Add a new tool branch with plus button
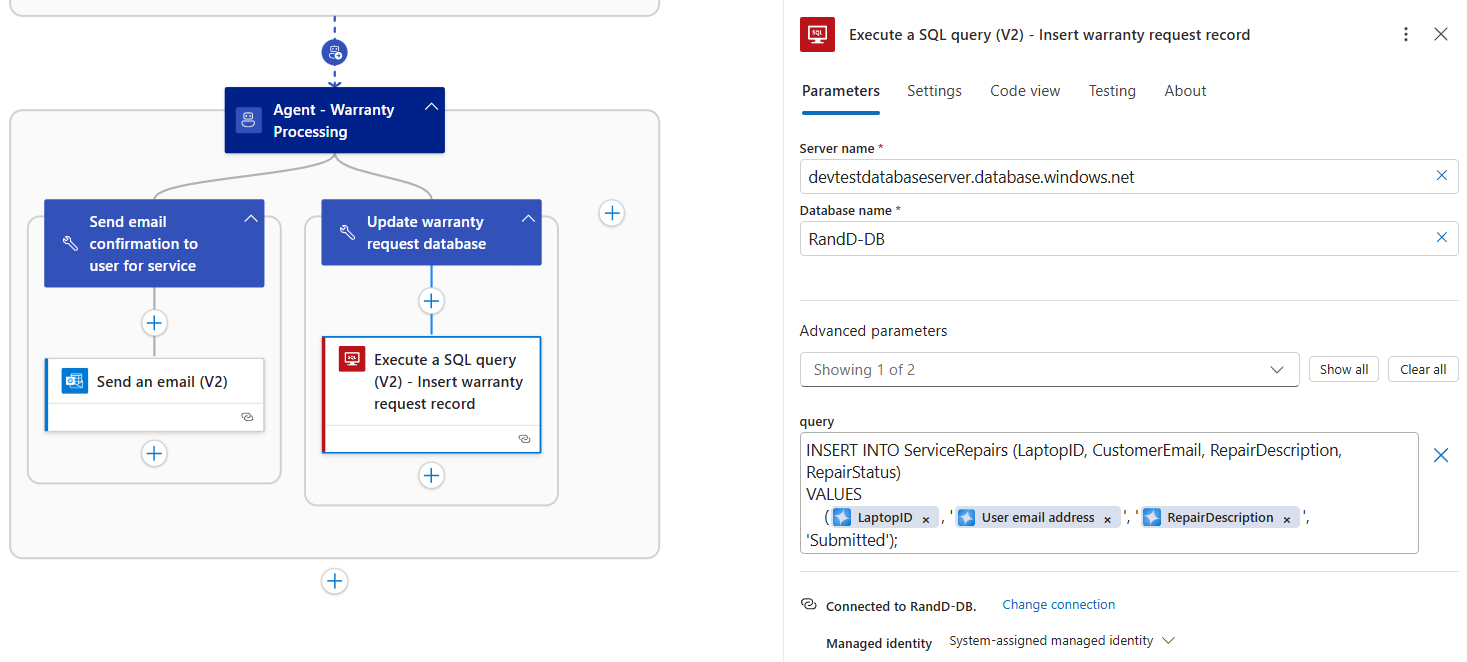The height and width of the screenshot is (662, 1467). 612,213
